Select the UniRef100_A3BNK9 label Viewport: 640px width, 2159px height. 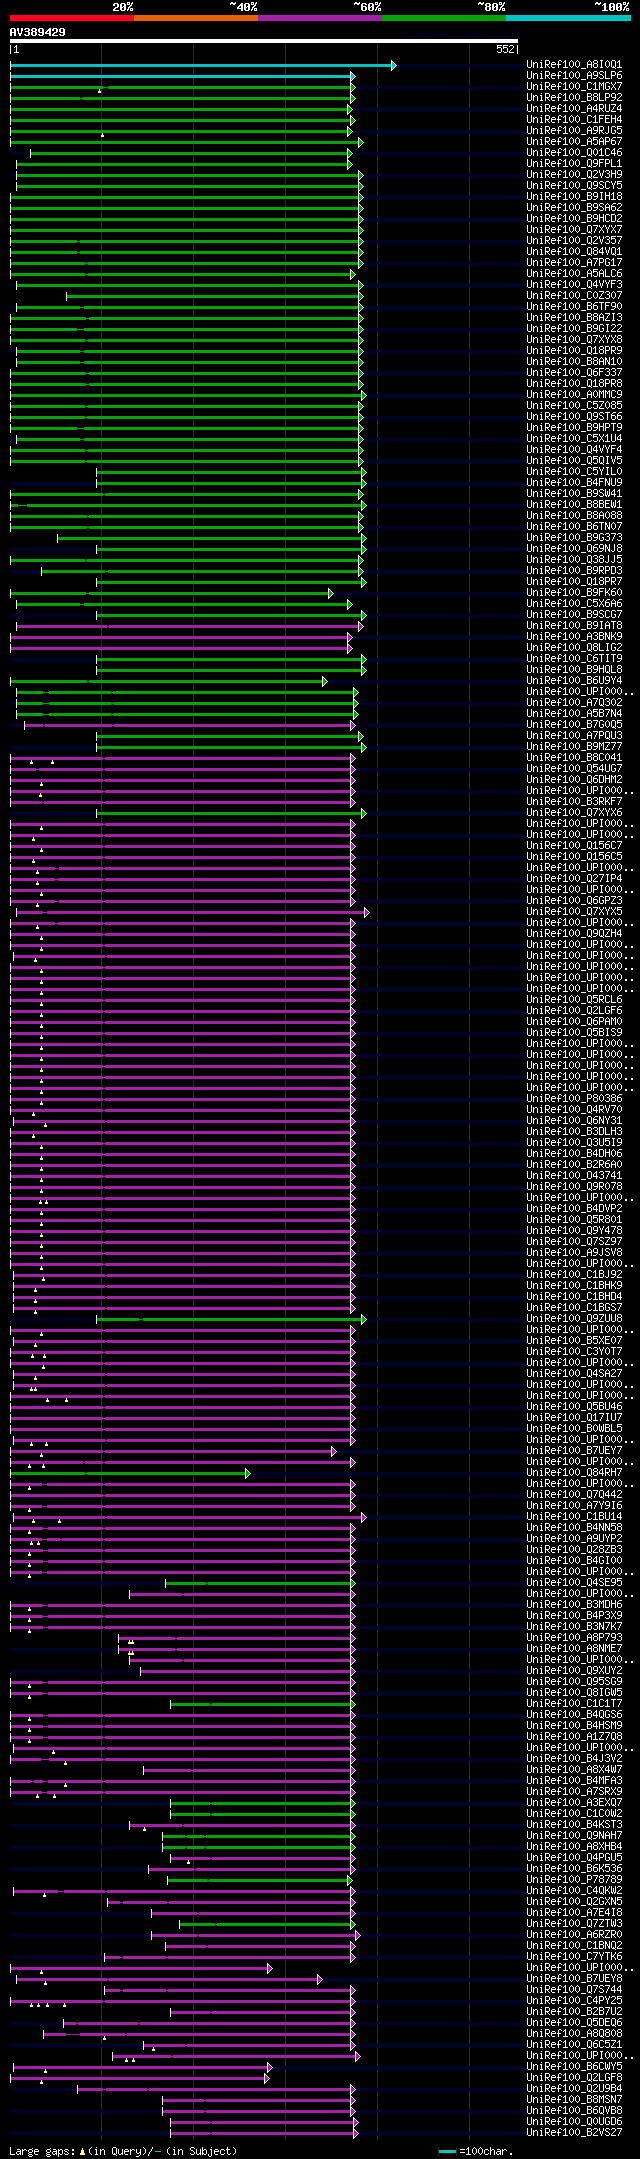pyautogui.click(x=574, y=637)
